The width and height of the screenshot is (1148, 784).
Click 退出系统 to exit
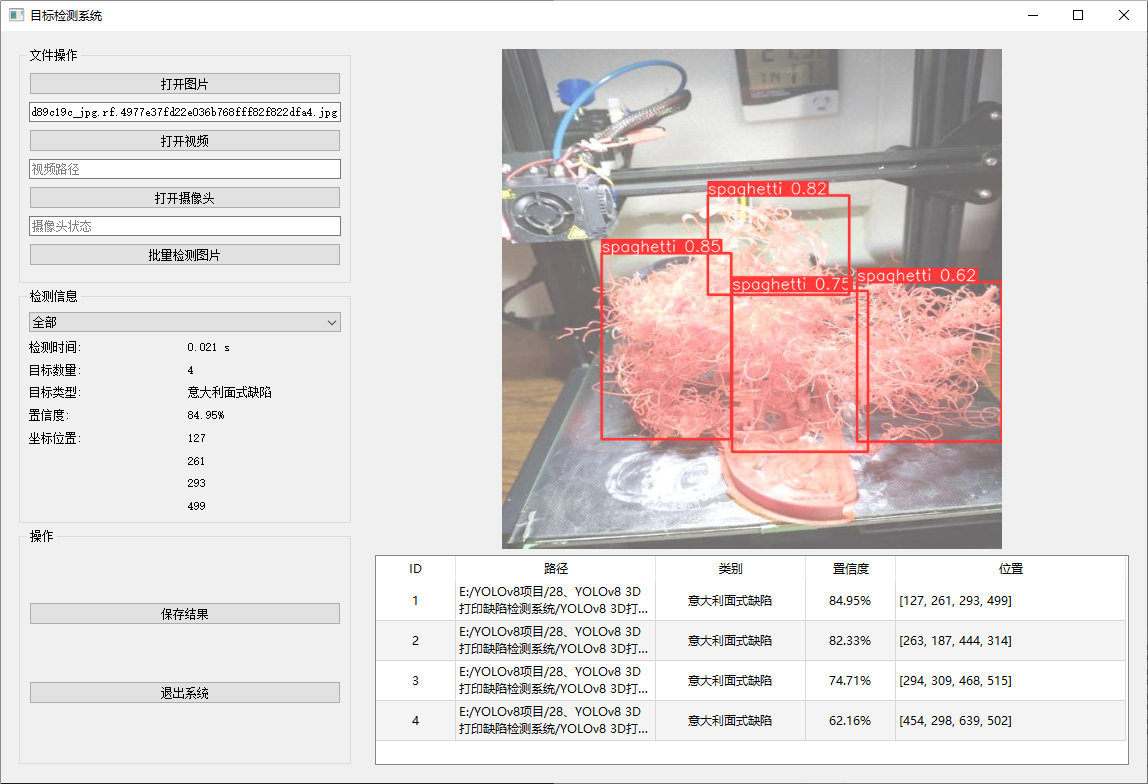(x=184, y=693)
